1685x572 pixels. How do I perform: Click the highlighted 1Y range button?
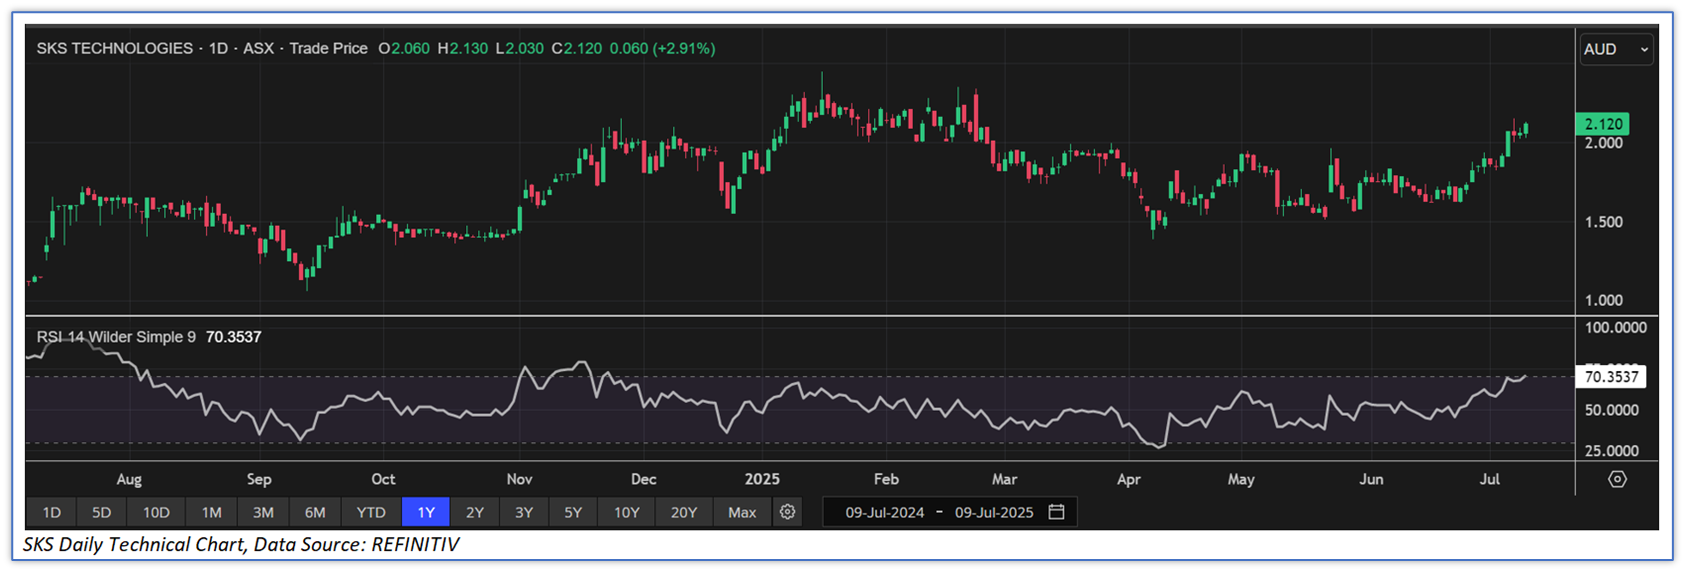tap(426, 512)
